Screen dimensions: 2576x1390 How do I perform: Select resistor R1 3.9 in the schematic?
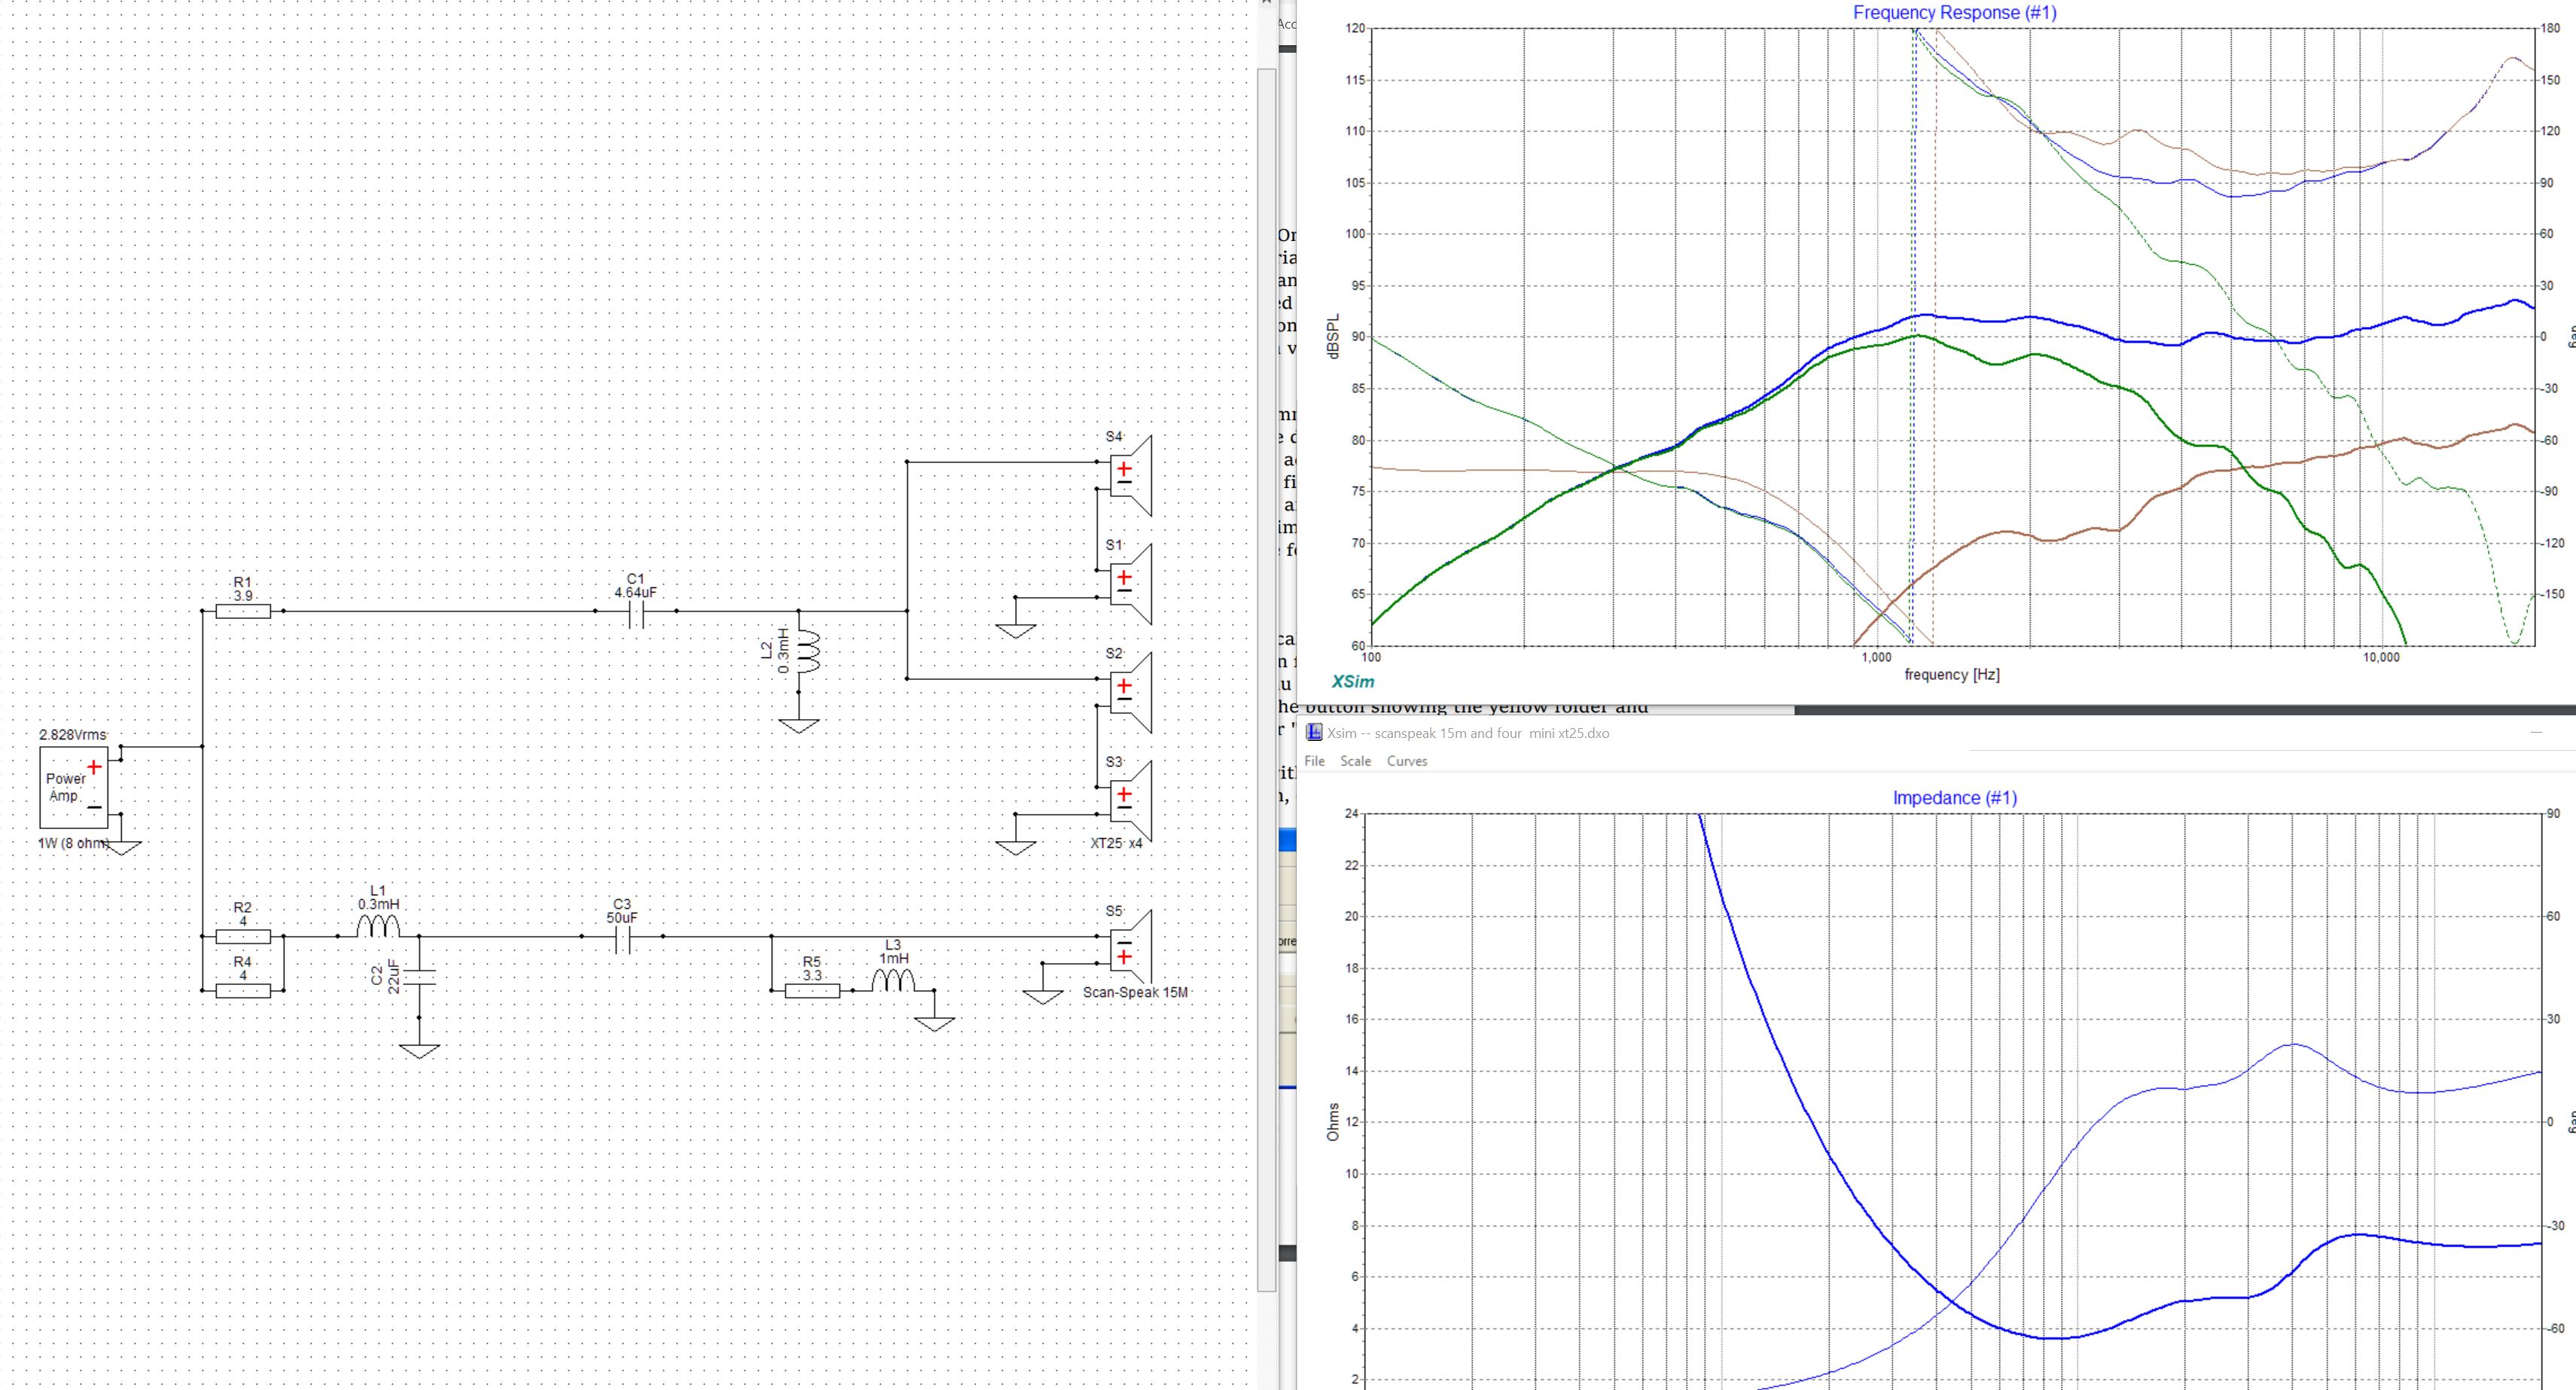pos(243,610)
